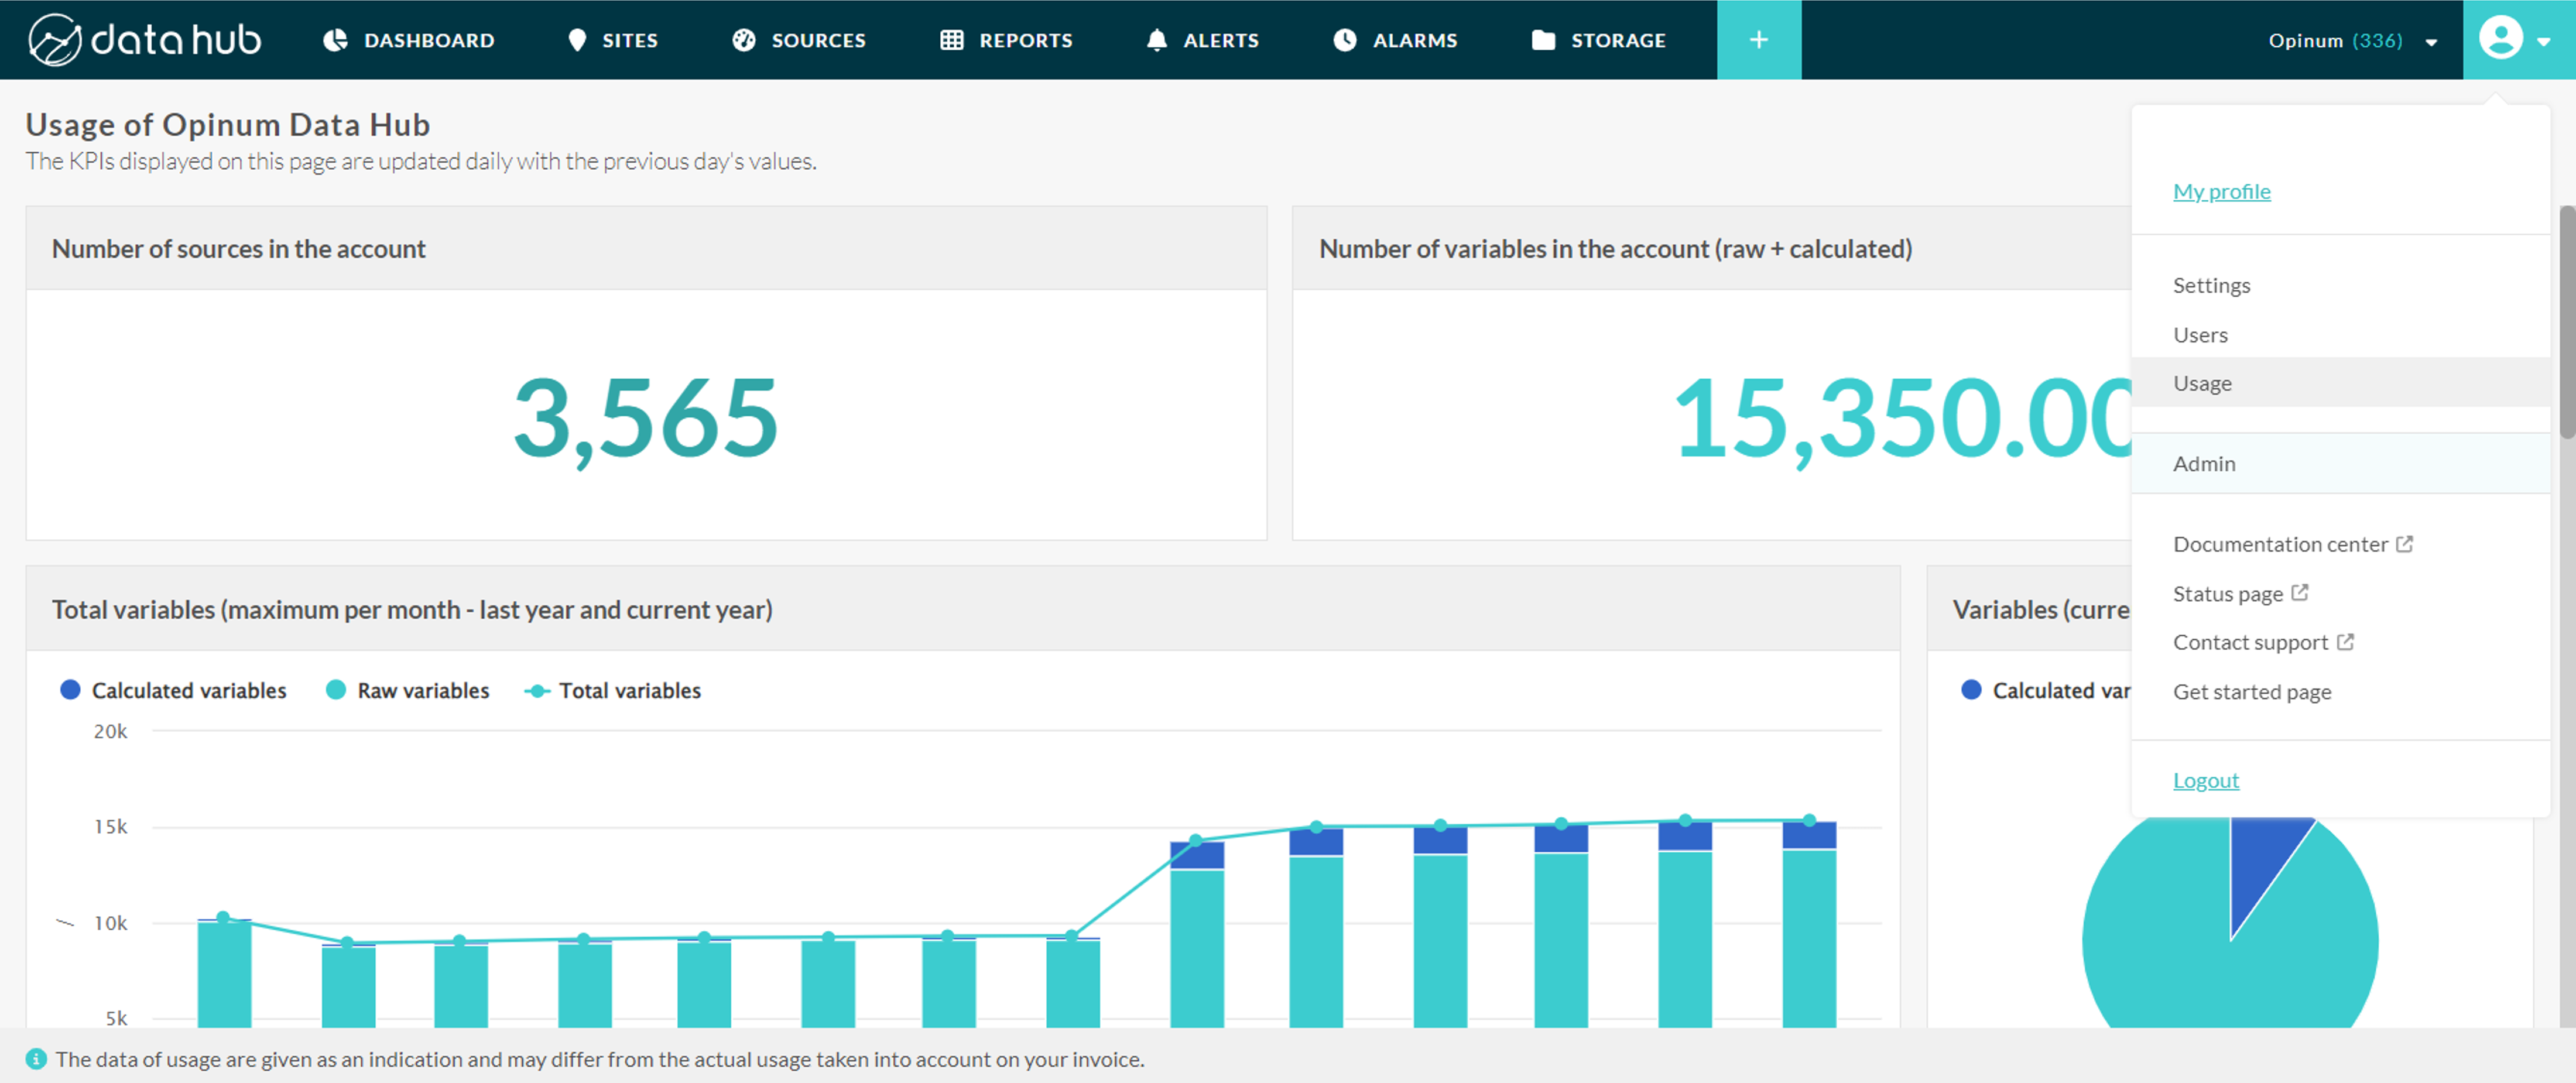Choose Usage in the user menu
This screenshot has height=1083, width=2576.
click(x=2340, y=383)
